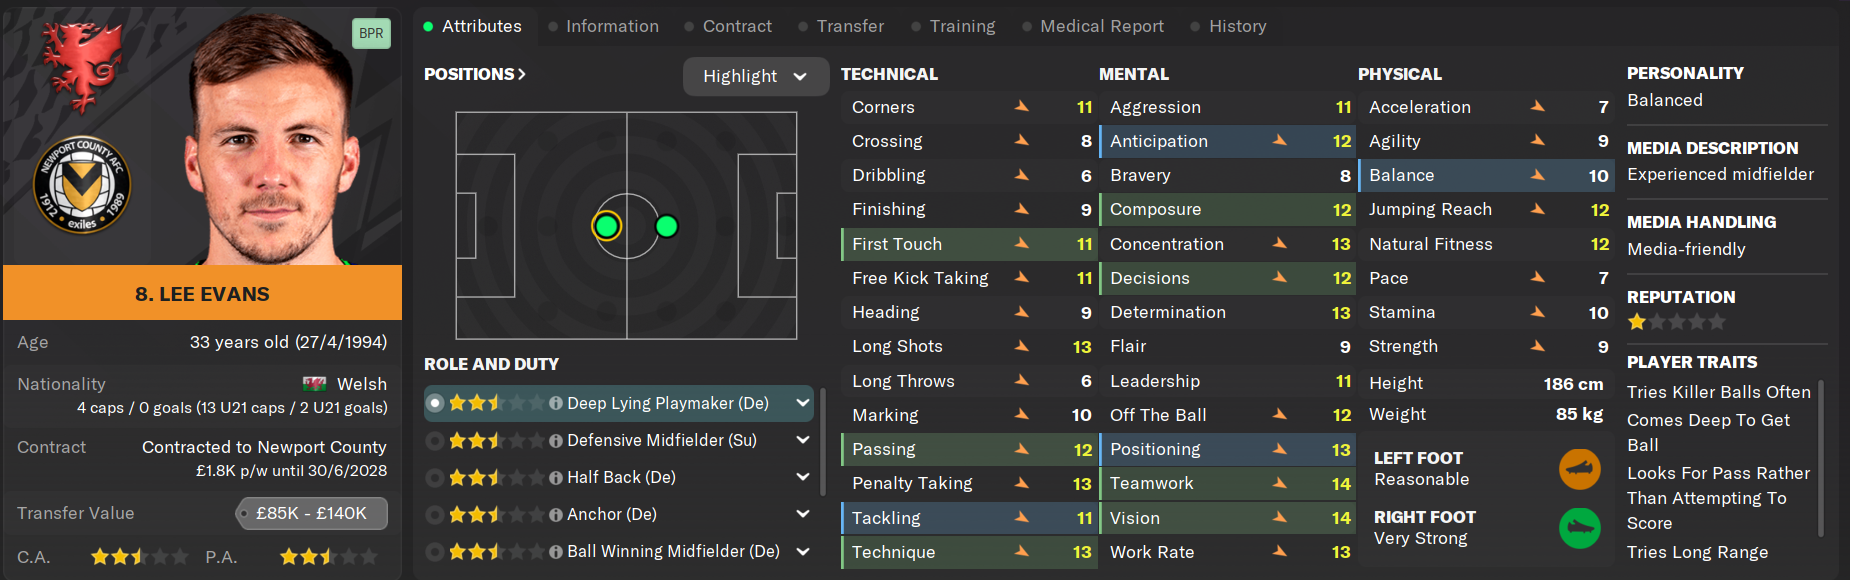Select the Defensive Midfielder (Su) radio button
The image size is (1850, 580).
435,440
